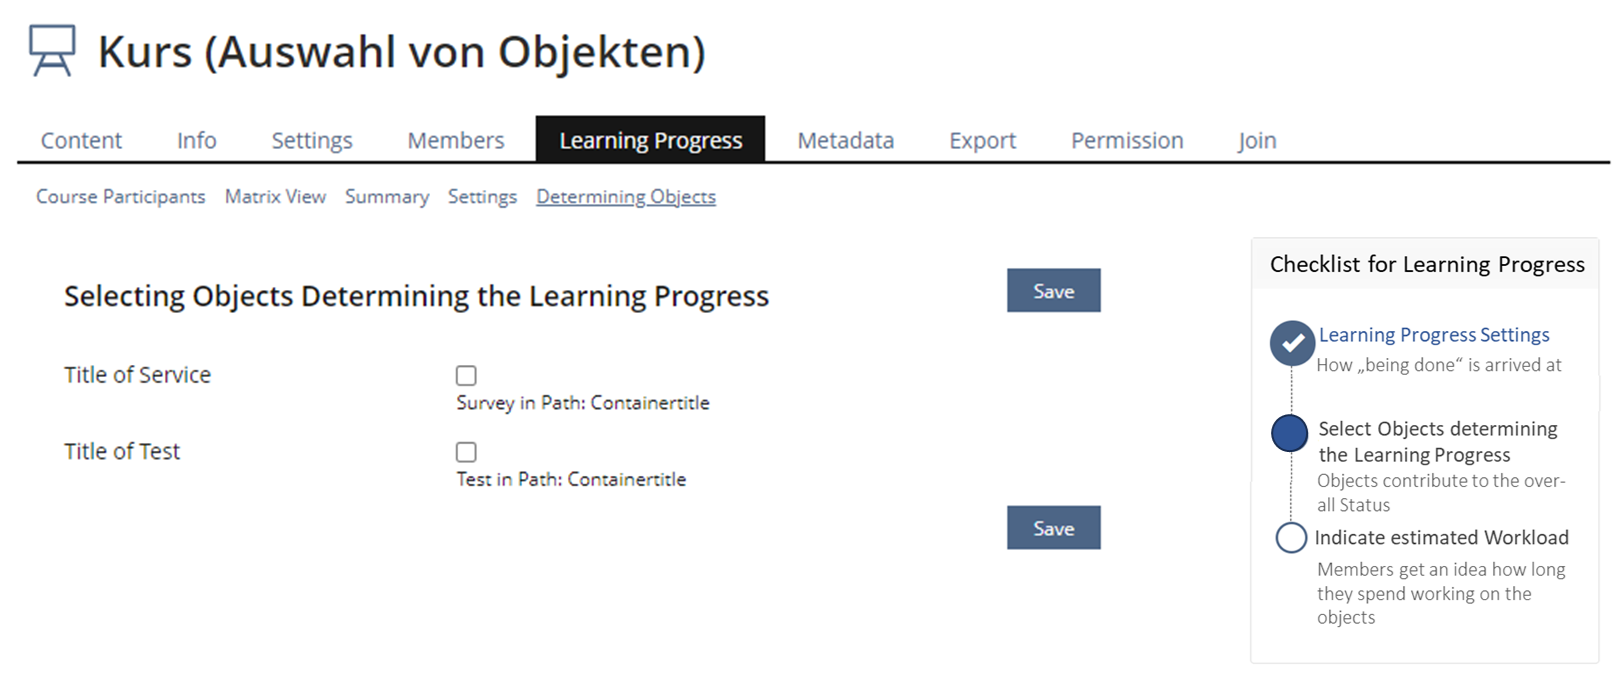Viewport: 1618px width, 673px height.
Task: Open the Export tab
Action: click(x=982, y=141)
